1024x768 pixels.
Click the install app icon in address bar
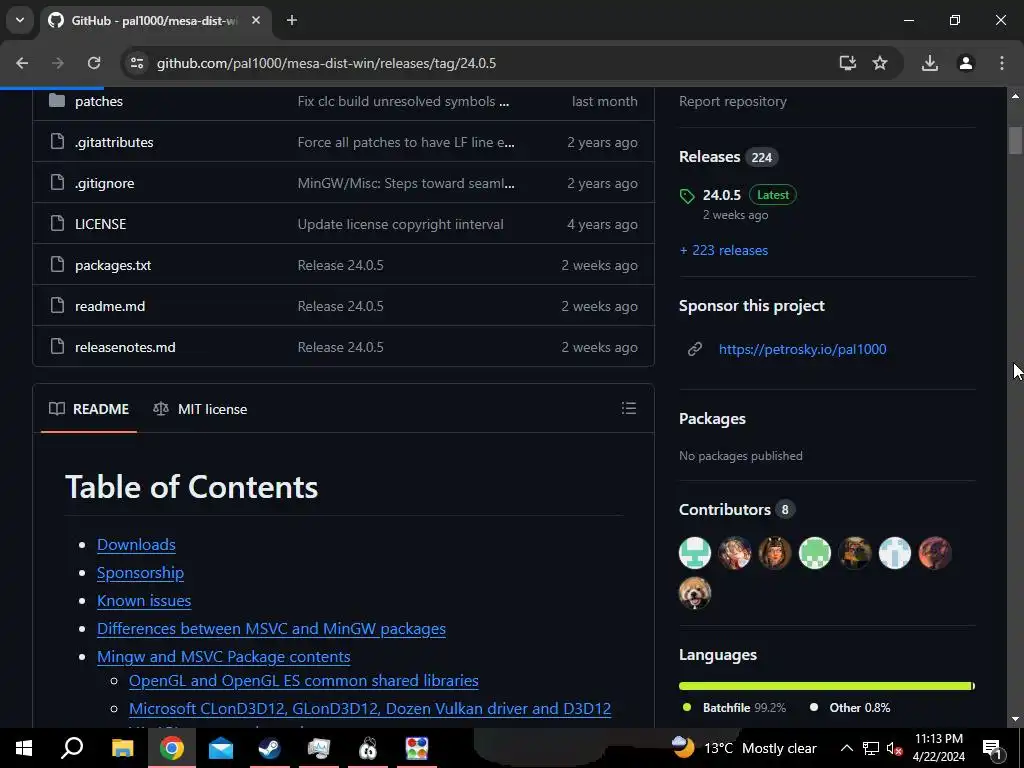(x=848, y=63)
